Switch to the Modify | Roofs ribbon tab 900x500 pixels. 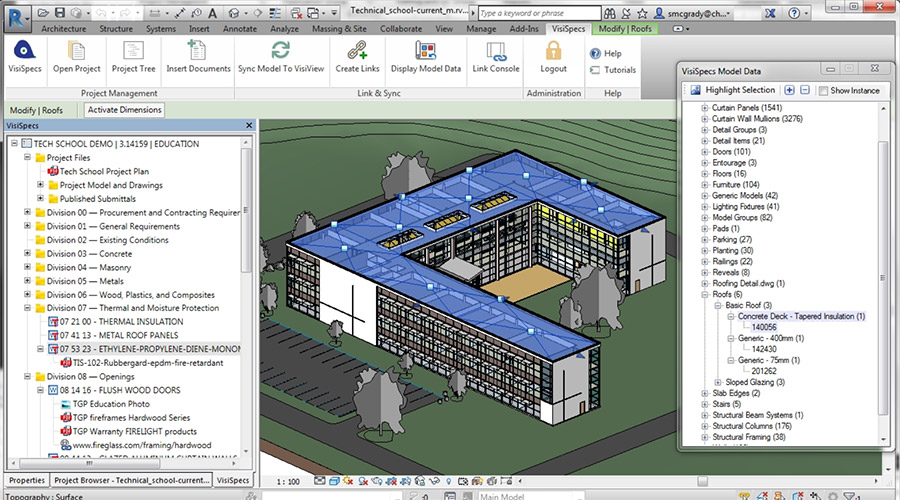625,28
